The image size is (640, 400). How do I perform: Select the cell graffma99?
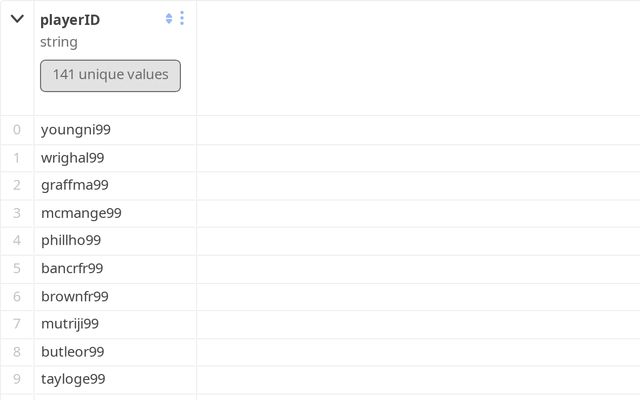(x=75, y=185)
